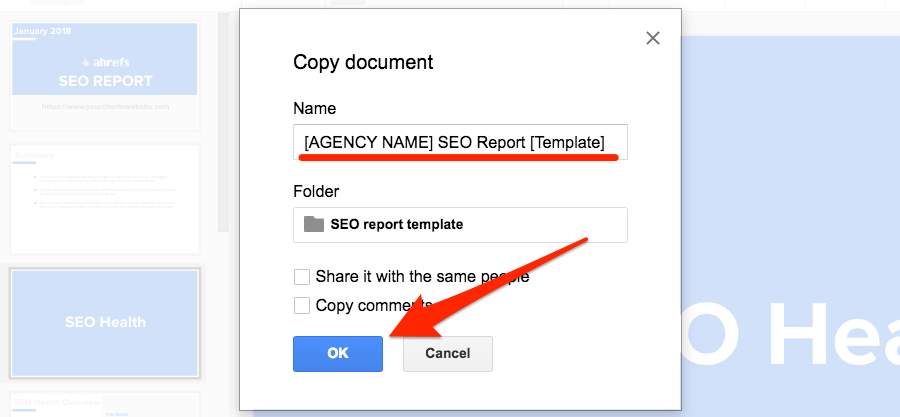
Task: Open the SEO Health Overview slide thumbnail
Action: point(105,404)
